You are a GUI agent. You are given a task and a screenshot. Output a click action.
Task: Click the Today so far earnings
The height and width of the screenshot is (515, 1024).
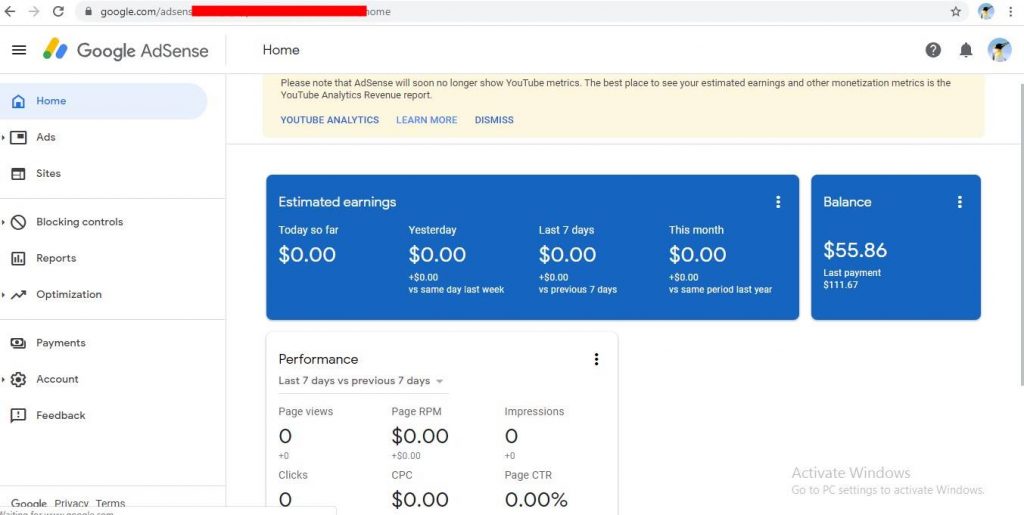tap(307, 255)
